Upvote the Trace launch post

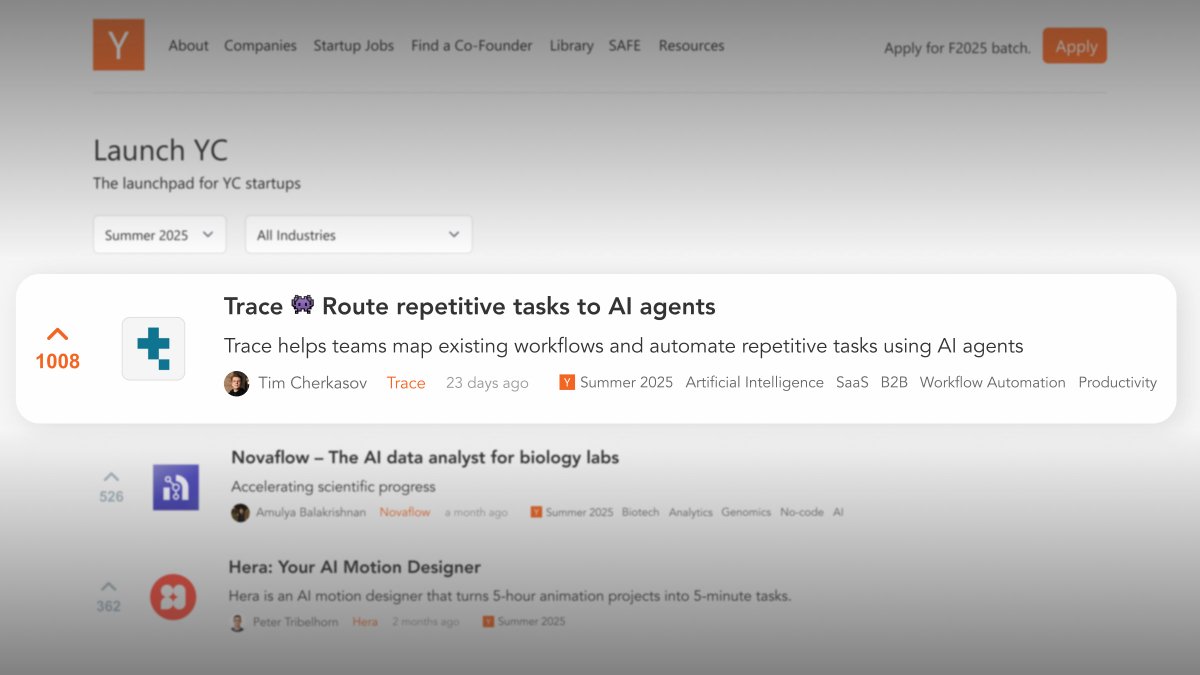pos(57,334)
